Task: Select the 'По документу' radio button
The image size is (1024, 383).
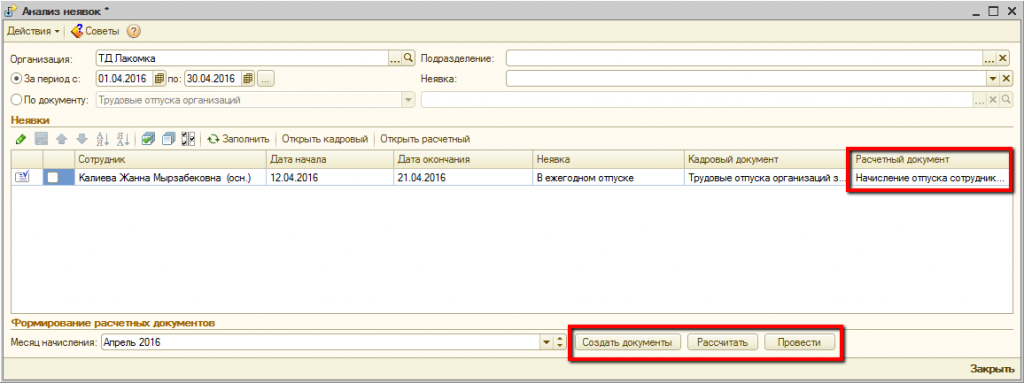Action: (16, 100)
